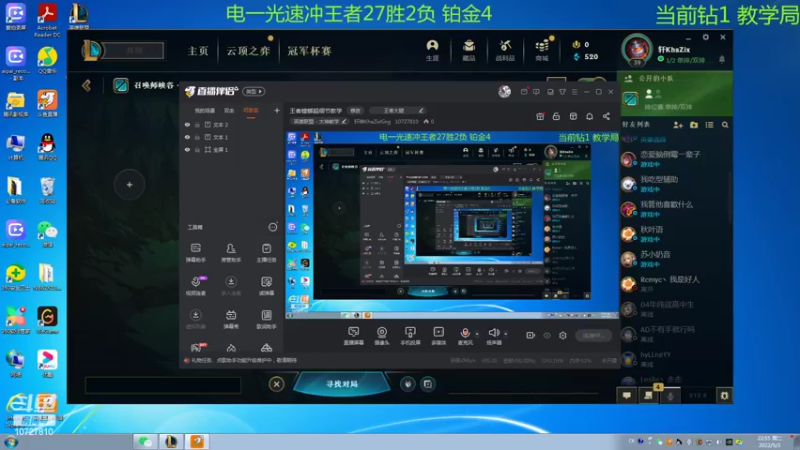Click the padlock icon beside the bell

tap(556, 116)
